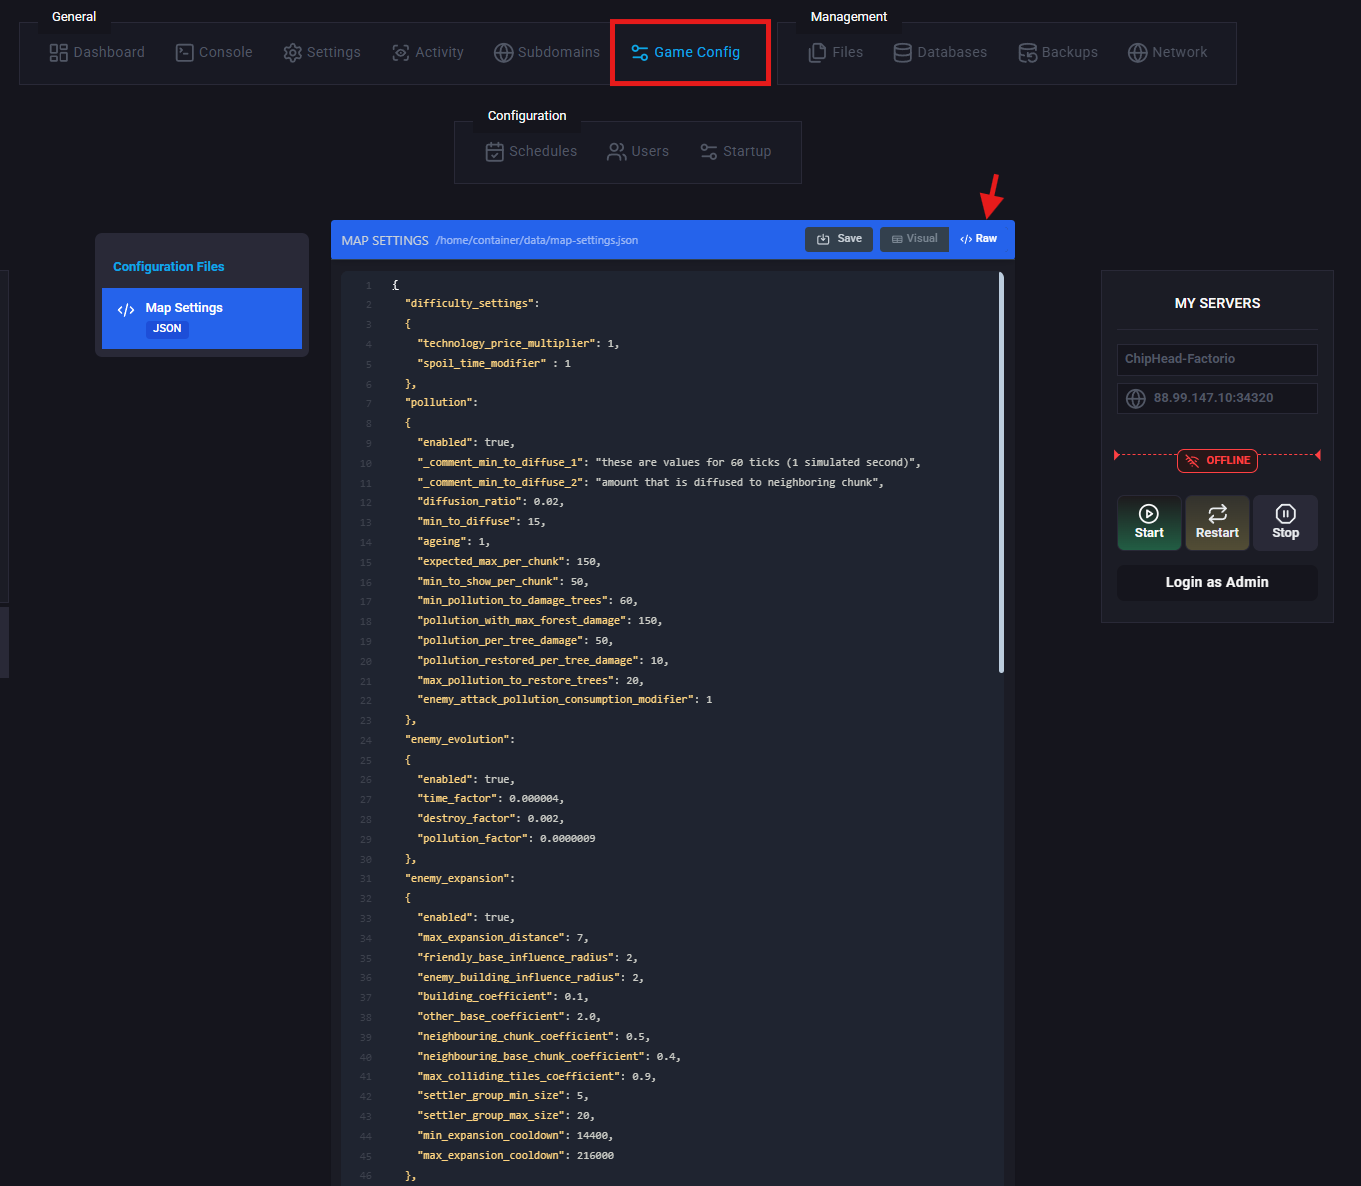This screenshot has width=1361, height=1186.
Task: Click the "diffusion_ratio" line
Action: tap(491, 502)
